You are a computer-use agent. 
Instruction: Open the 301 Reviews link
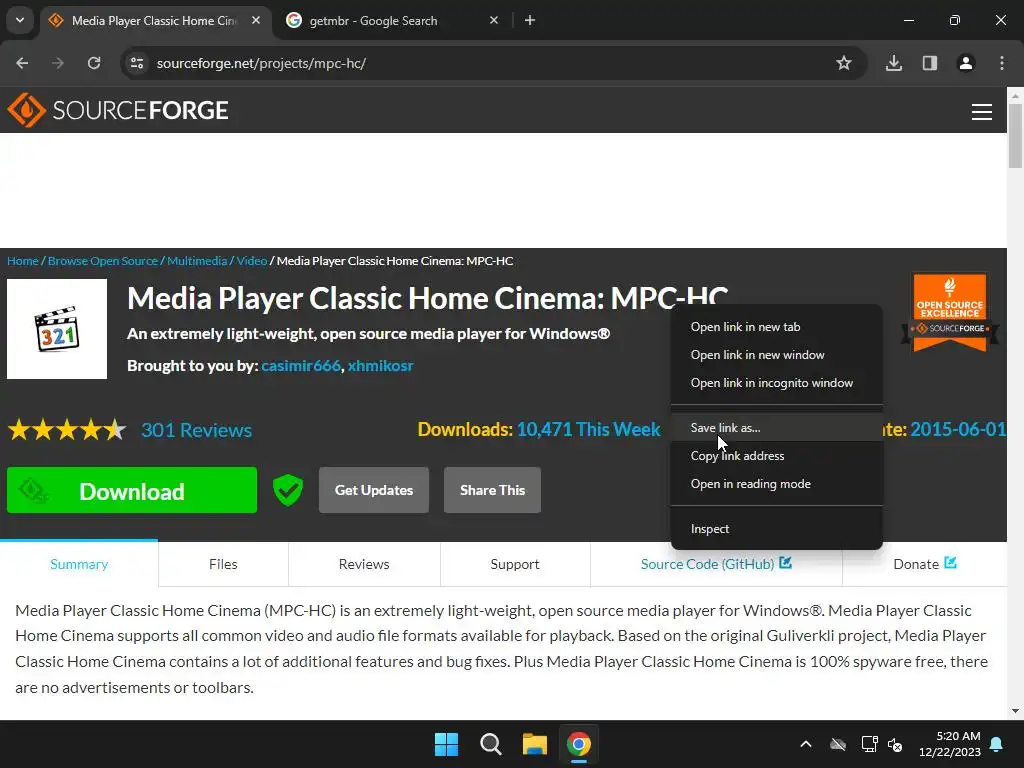point(197,430)
